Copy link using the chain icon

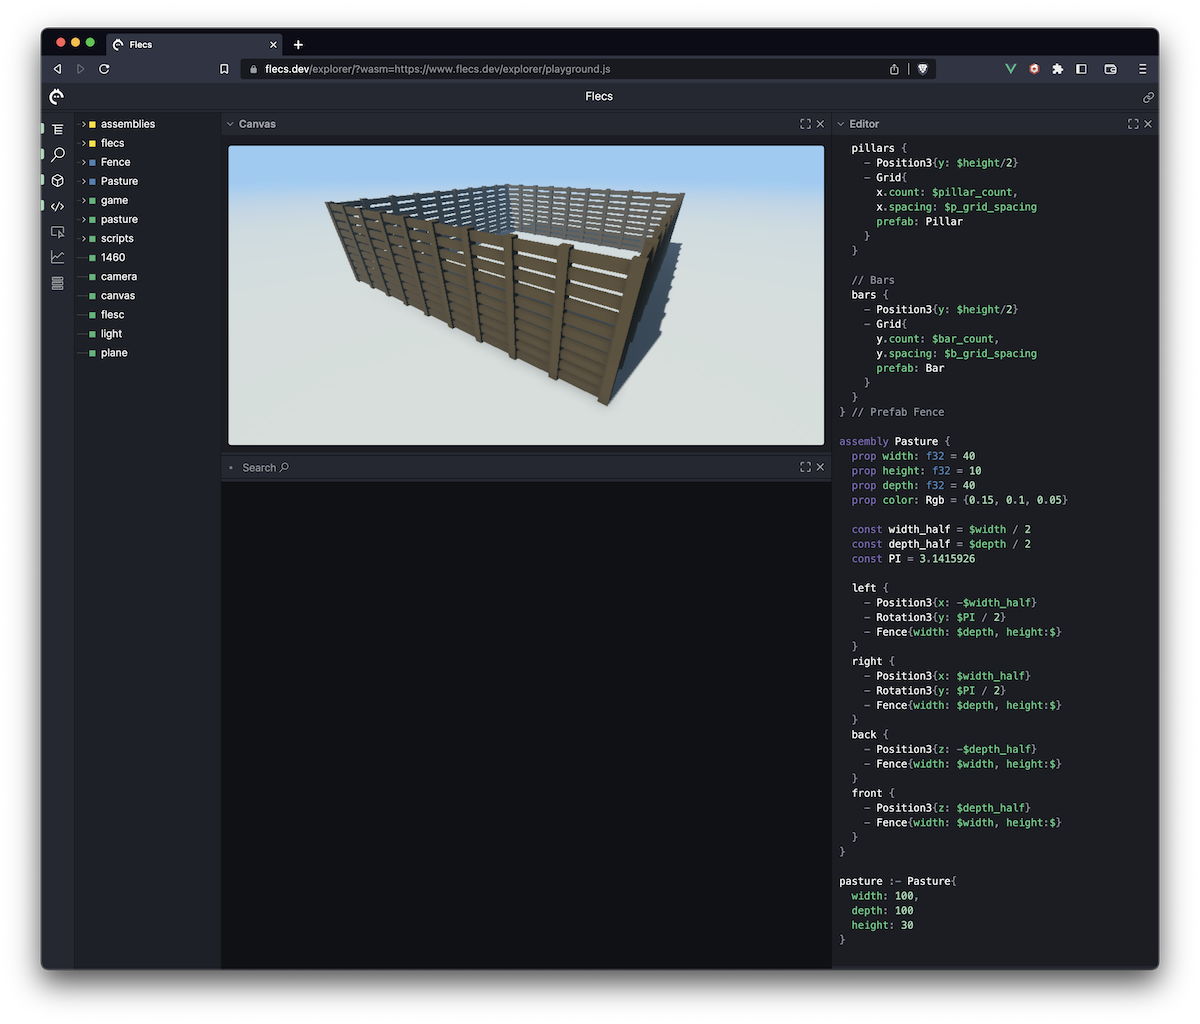coord(1148,97)
